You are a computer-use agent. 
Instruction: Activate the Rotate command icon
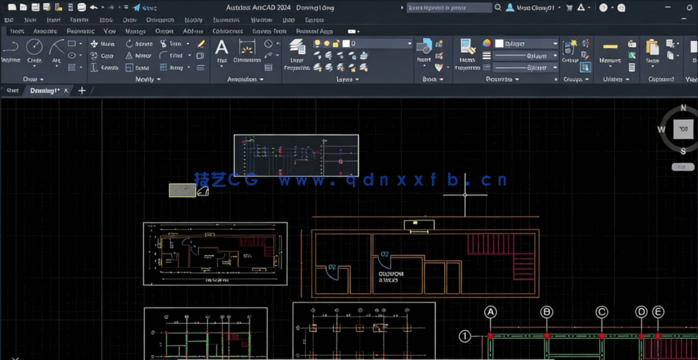pyautogui.click(x=129, y=44)
